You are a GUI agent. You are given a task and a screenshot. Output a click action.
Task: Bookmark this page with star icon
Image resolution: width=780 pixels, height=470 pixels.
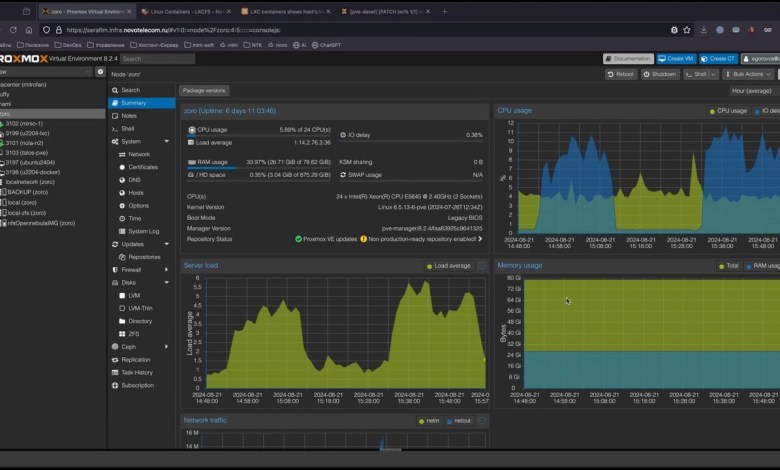coord(687,30)
